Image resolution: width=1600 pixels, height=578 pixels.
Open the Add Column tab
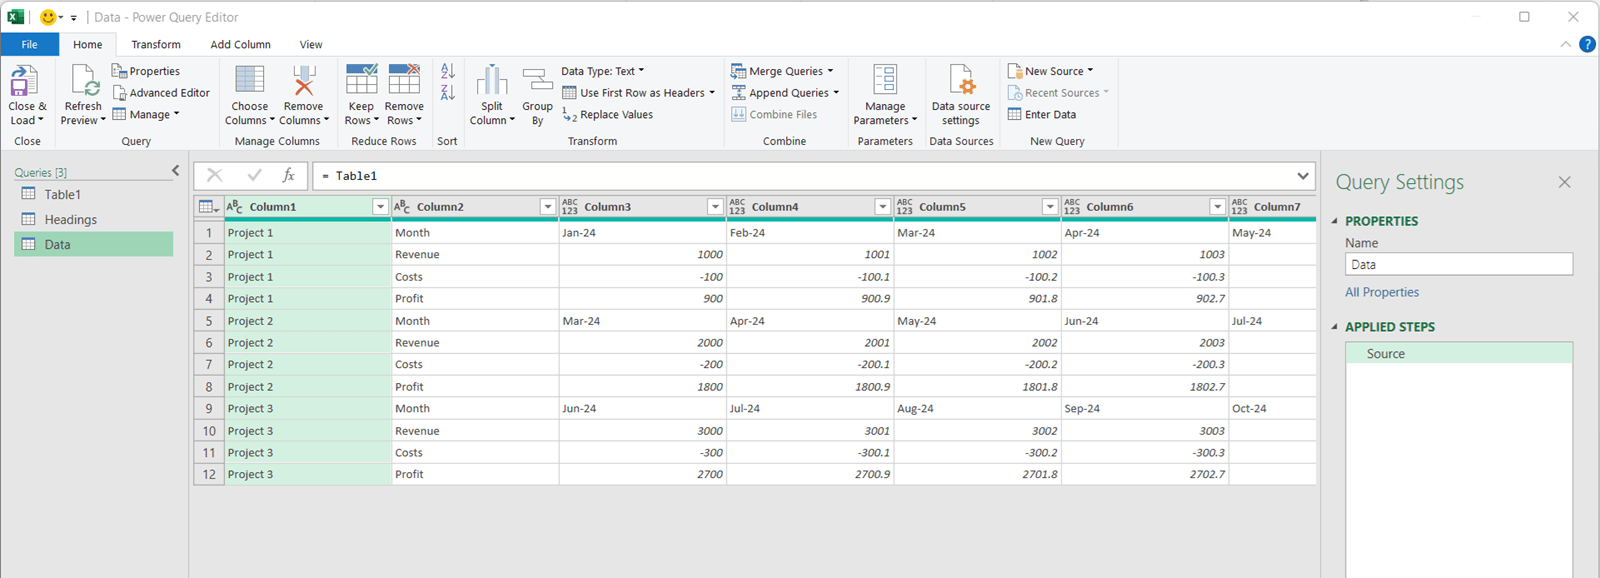pos(240,45)
